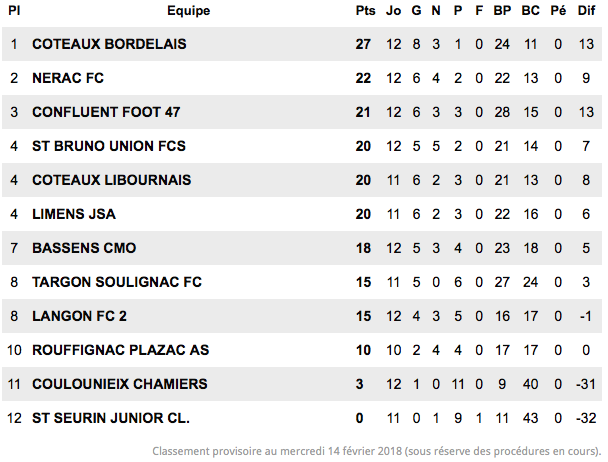The width and height of the screenshot is (608, 462).
Task: Select CONFLUENT FOOT 47 team
Action: click(106, 112)
